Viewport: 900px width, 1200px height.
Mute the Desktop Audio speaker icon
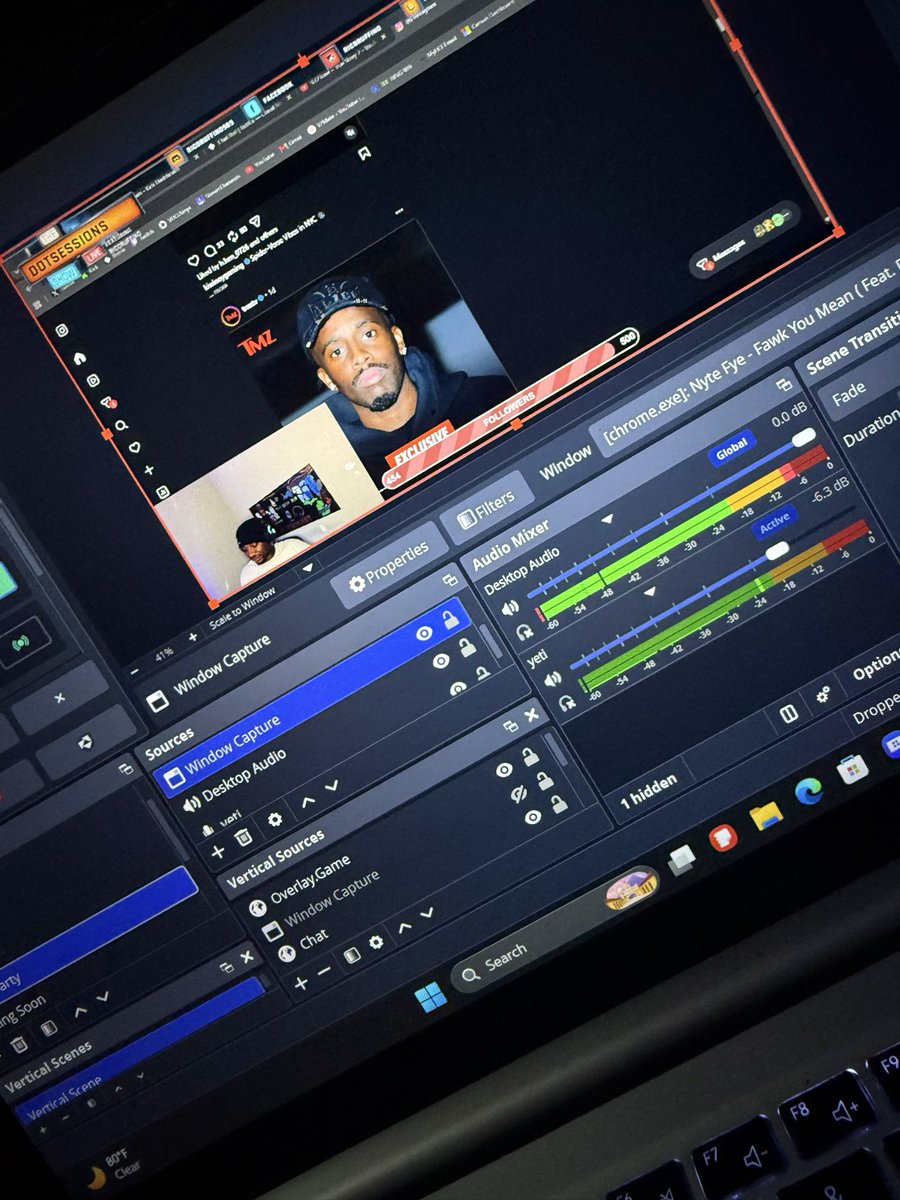coord(510,608)
